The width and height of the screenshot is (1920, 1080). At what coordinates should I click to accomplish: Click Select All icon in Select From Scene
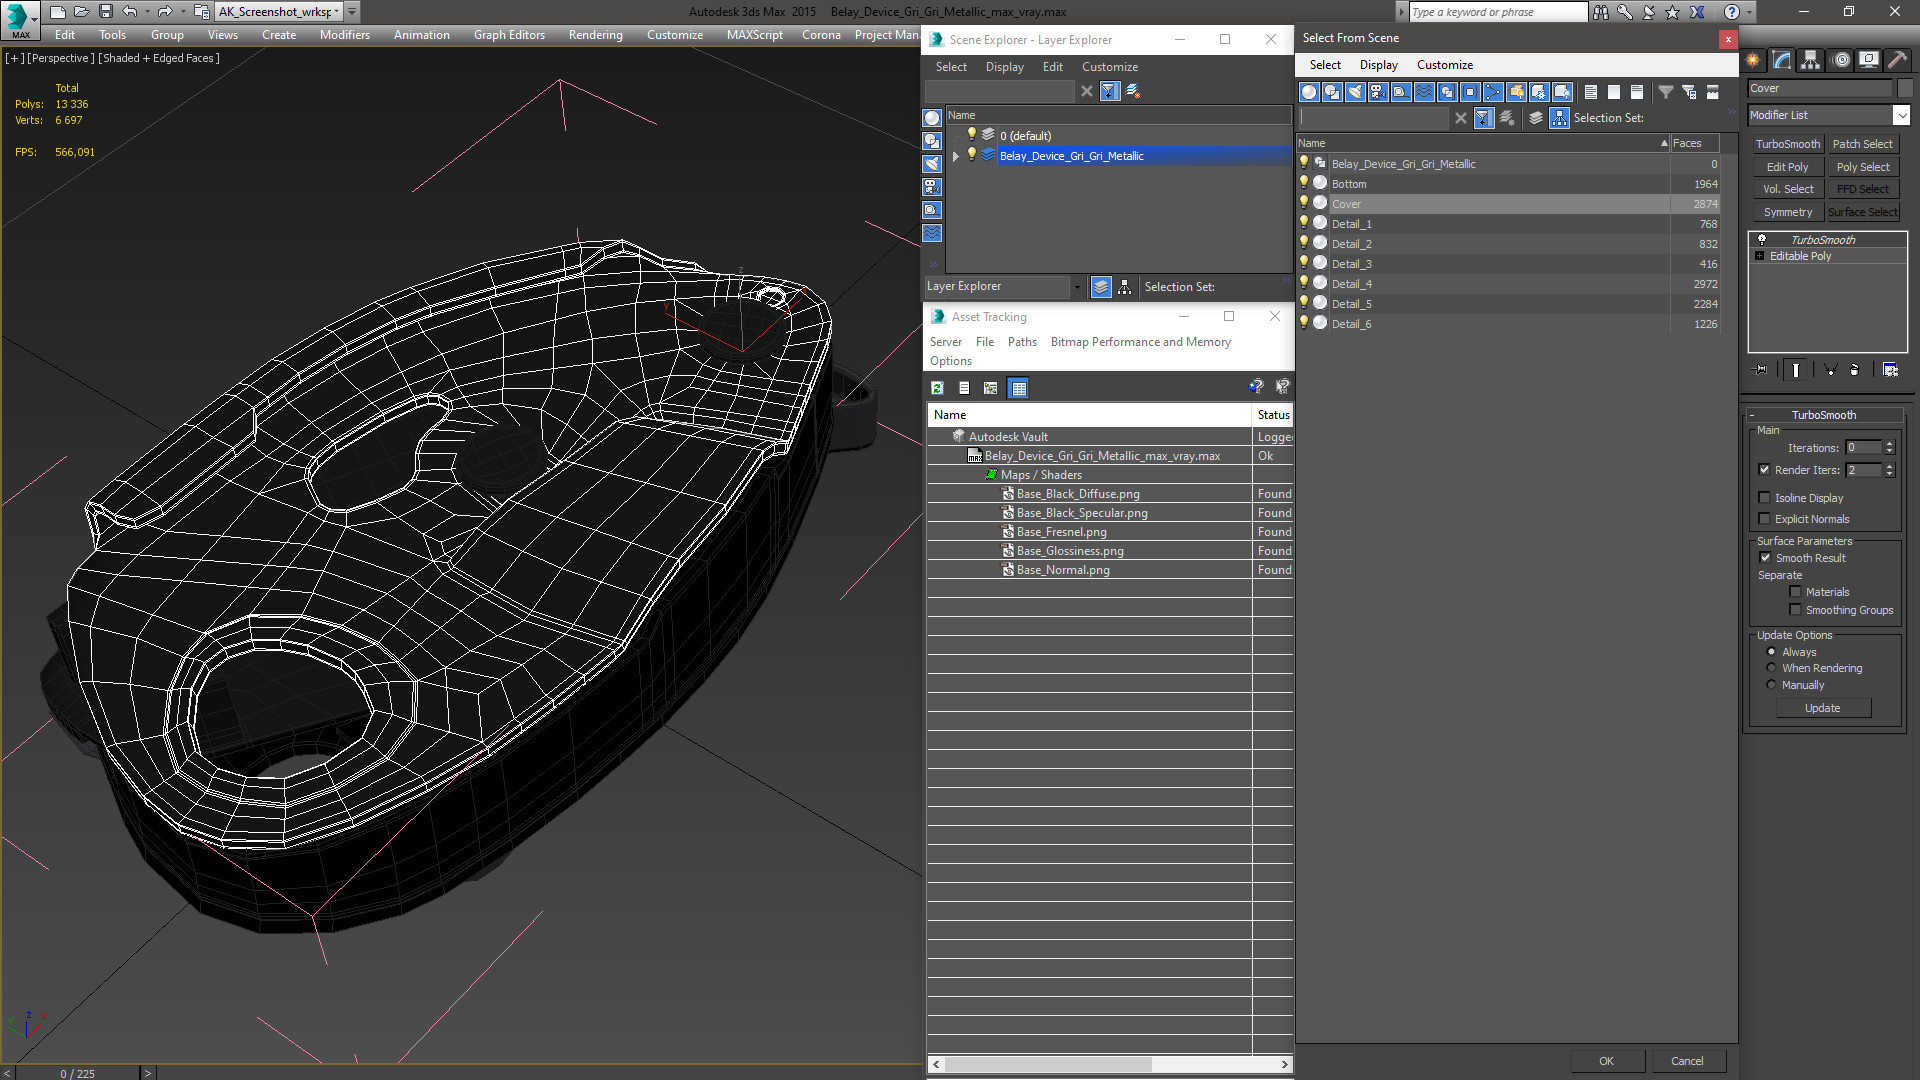pos(1591,92)
